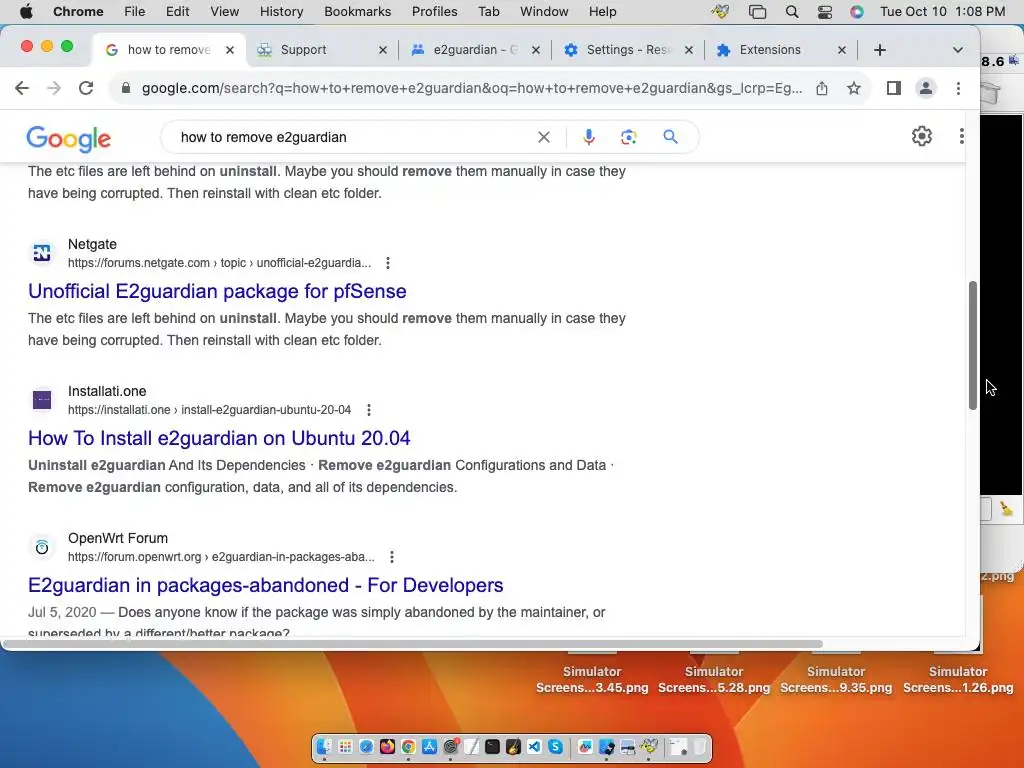Click into the Google search input field
The width and height of the screenshot is (1024, 768).
click(353, 137)
